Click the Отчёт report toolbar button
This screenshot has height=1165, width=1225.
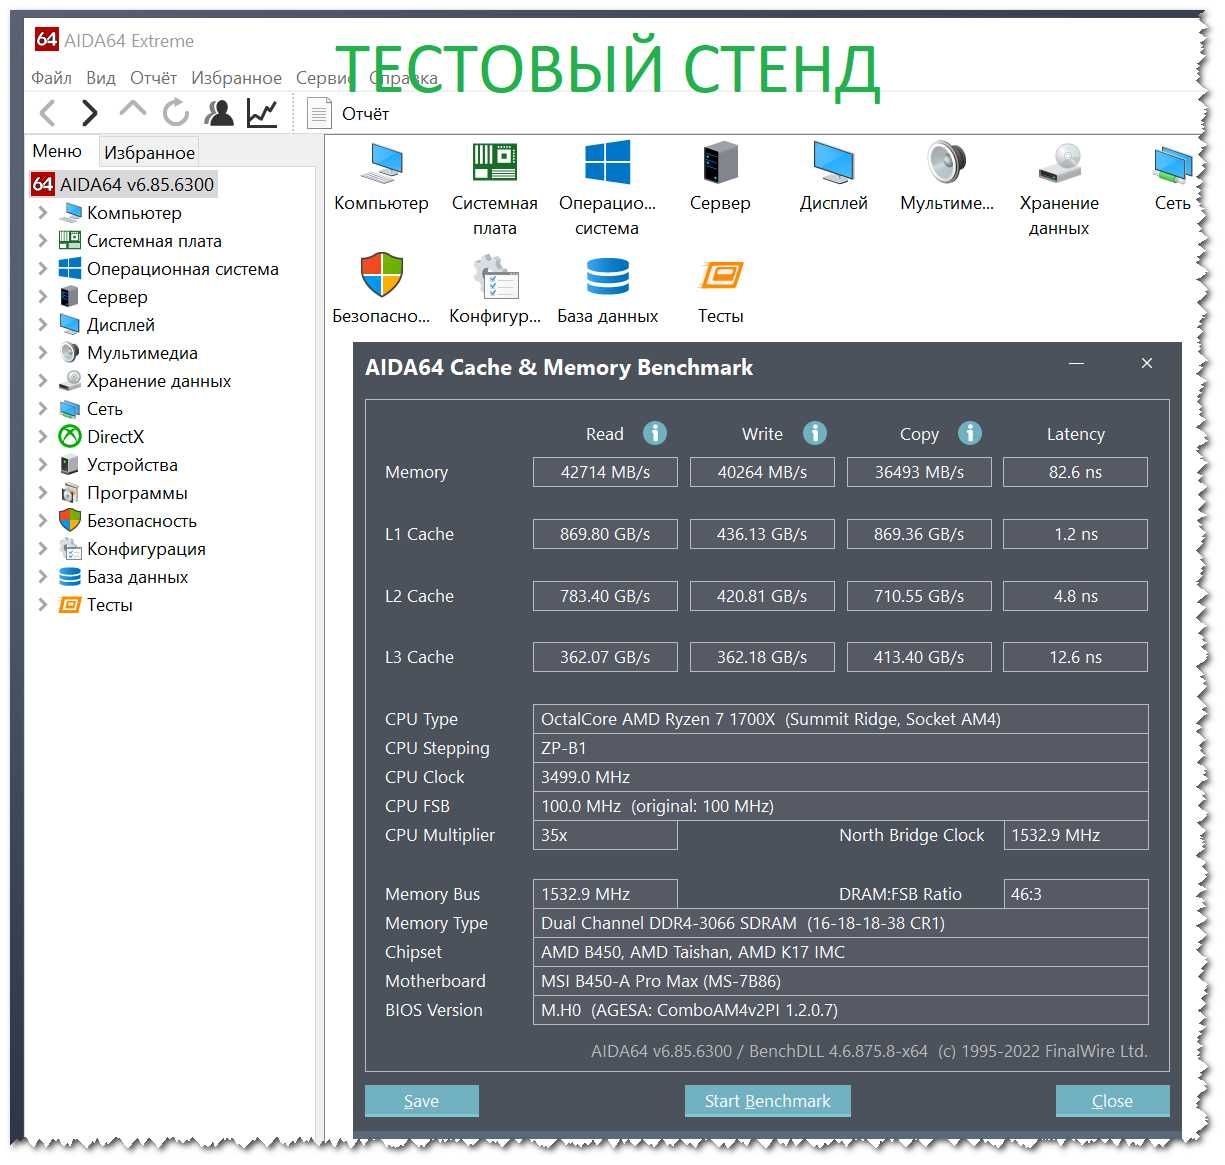click(x=348, y=113)
